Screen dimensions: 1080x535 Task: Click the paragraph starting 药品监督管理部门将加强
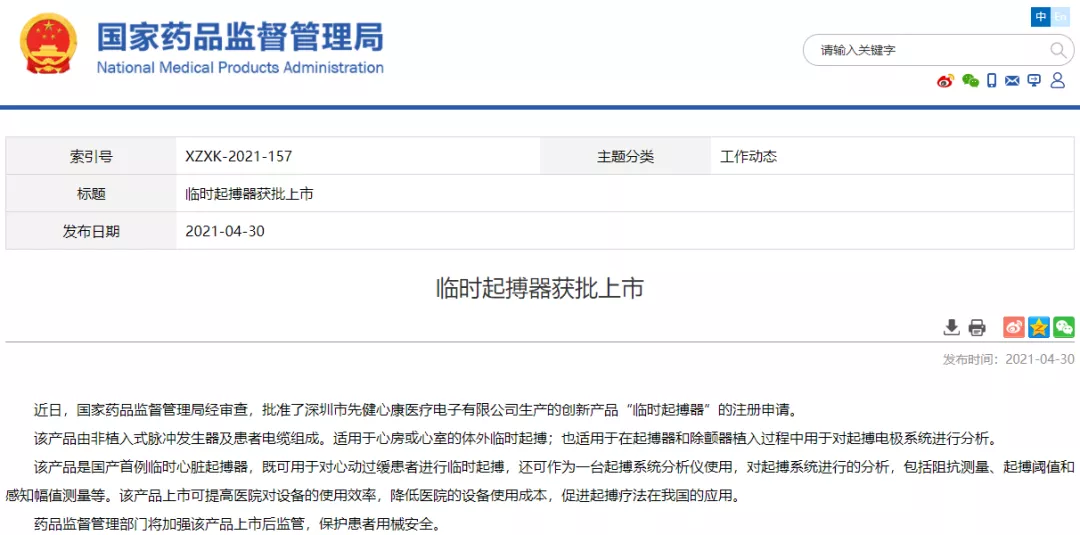[236, 524]
